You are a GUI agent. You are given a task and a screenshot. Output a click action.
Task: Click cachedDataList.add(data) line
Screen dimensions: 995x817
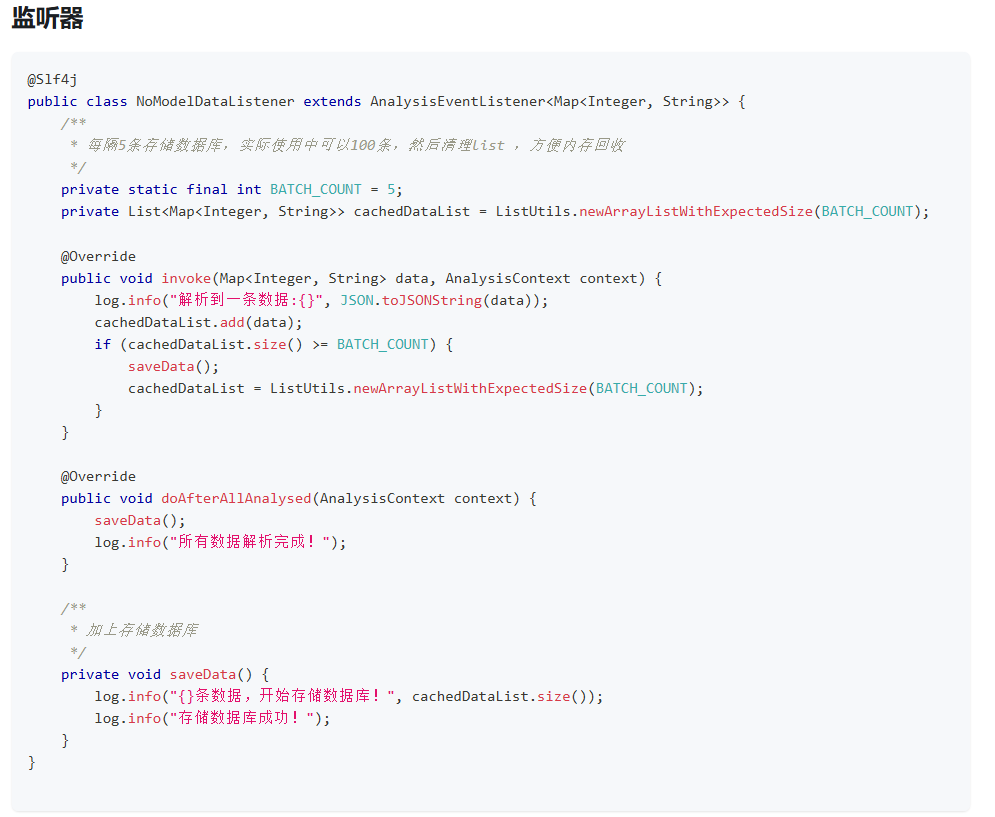(199, 322)
